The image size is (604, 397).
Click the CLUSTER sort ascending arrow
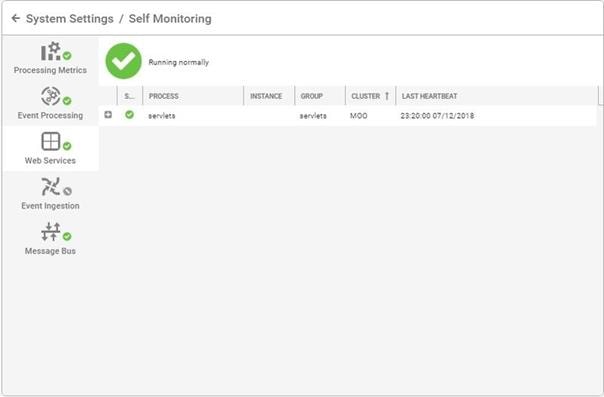(387, 96)
